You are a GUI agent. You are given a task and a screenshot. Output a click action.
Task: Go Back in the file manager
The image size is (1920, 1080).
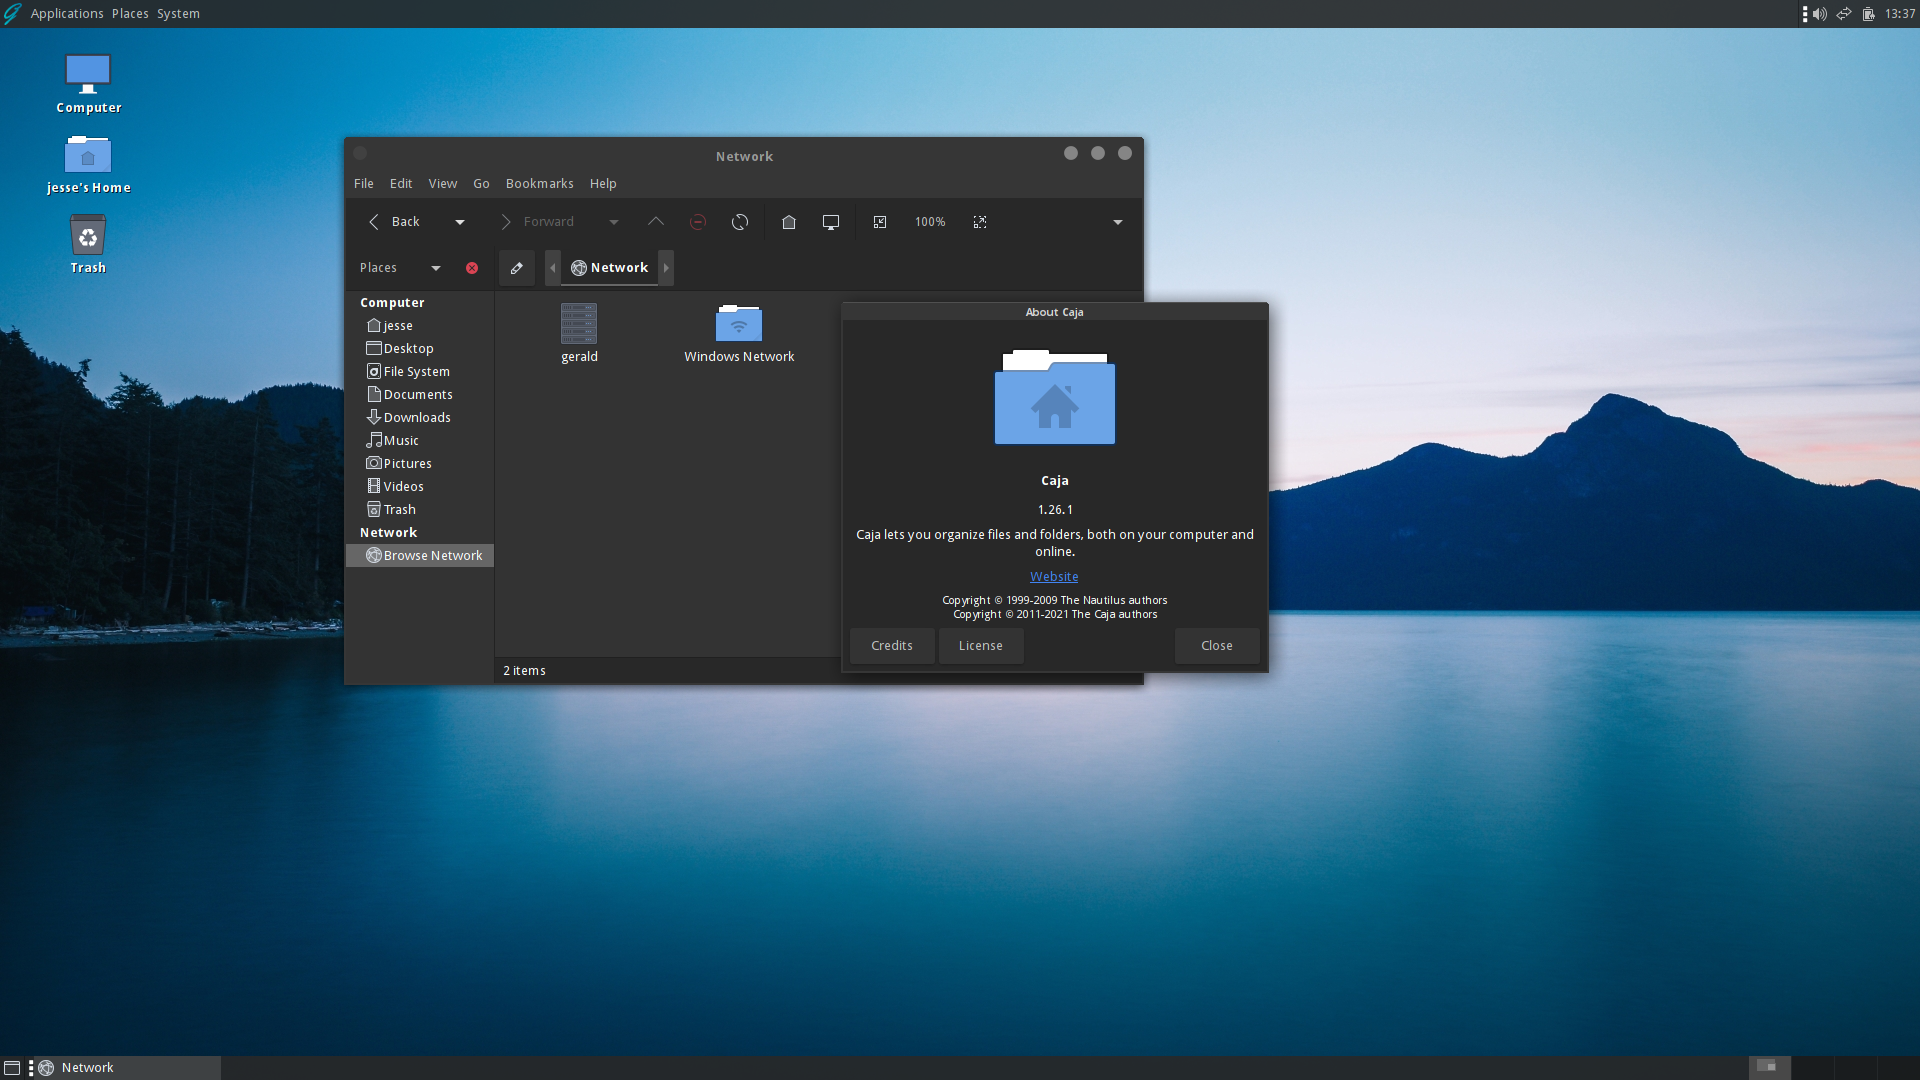pyautogui.click(x=395, y=222)
